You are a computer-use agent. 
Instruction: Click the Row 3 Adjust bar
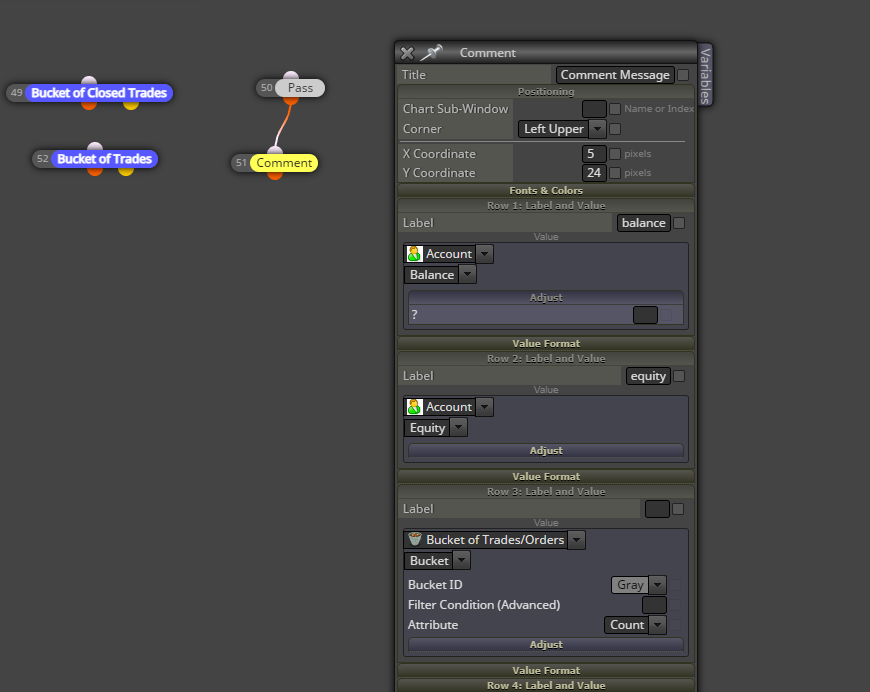(546, 644)
